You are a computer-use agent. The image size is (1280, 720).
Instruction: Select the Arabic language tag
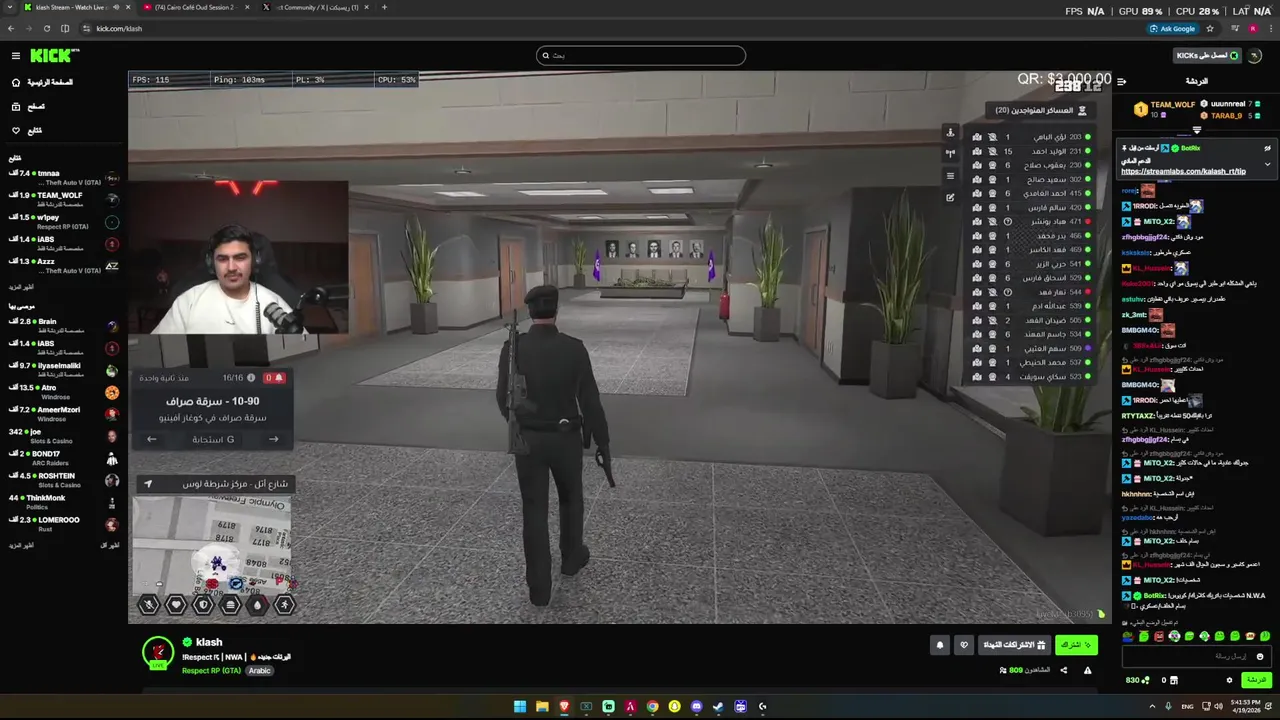(260, 671)
